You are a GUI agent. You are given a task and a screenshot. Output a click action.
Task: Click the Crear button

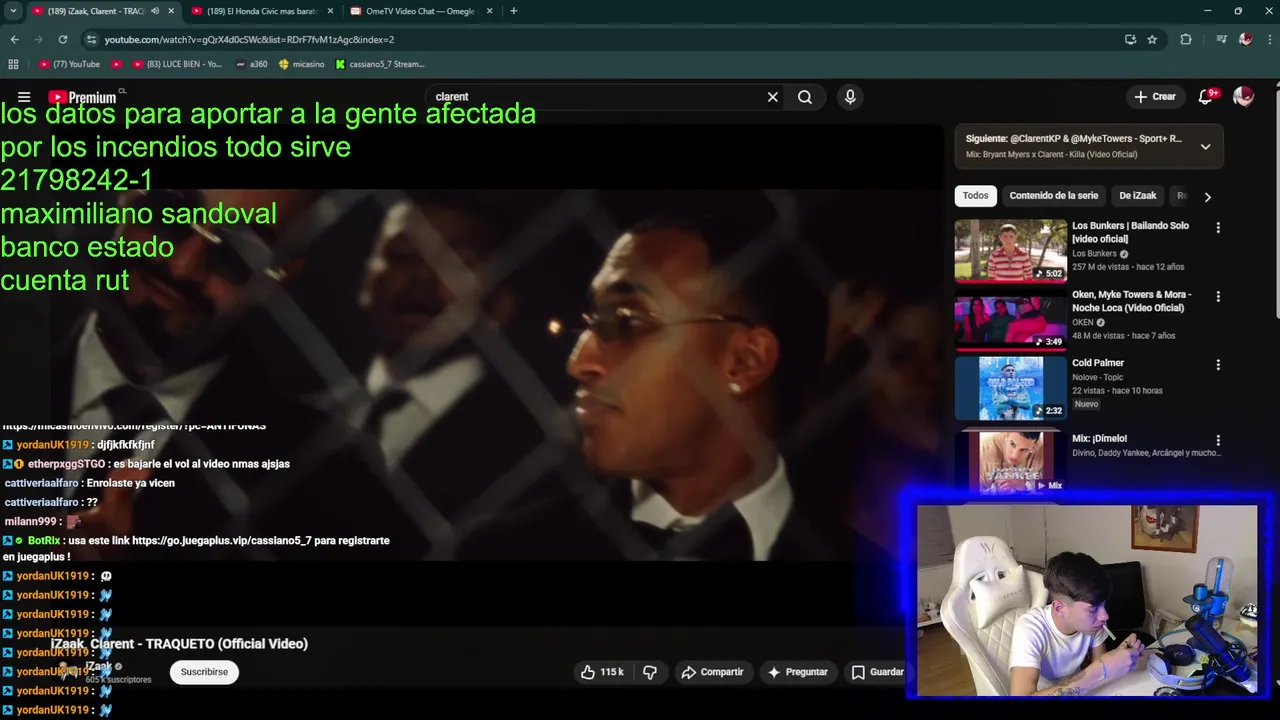[1155, 97]
